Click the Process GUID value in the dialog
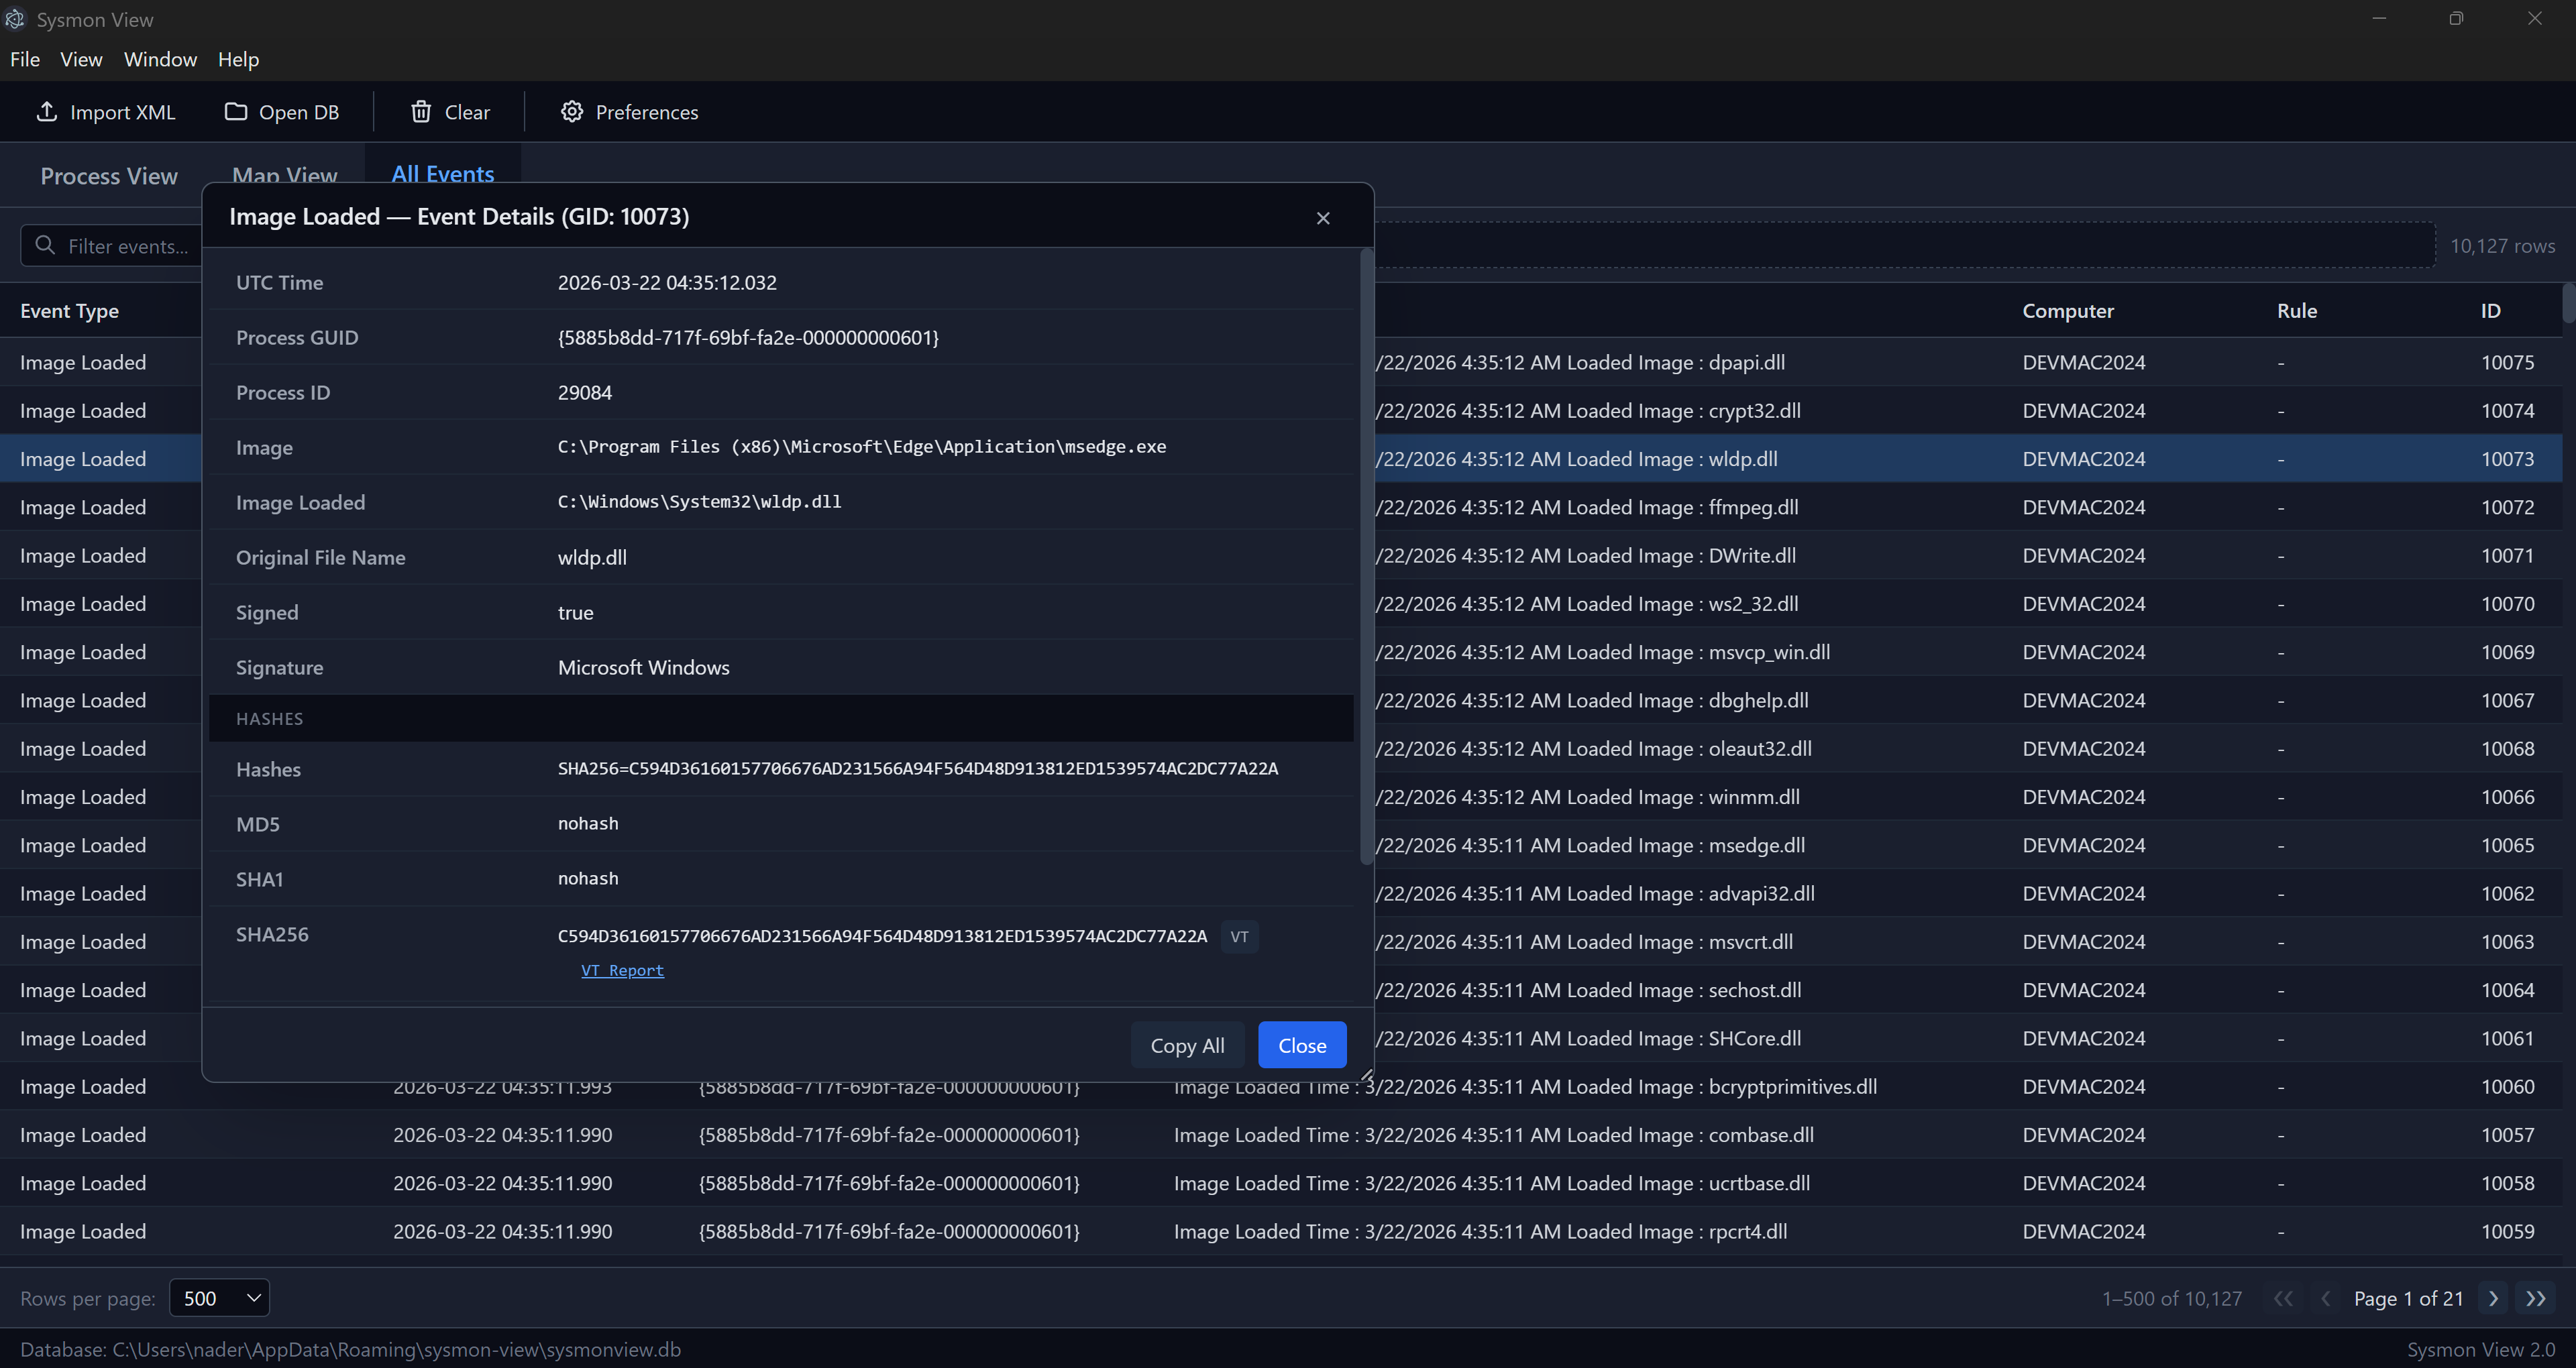2576x1368 pixels. coord(748,338)
